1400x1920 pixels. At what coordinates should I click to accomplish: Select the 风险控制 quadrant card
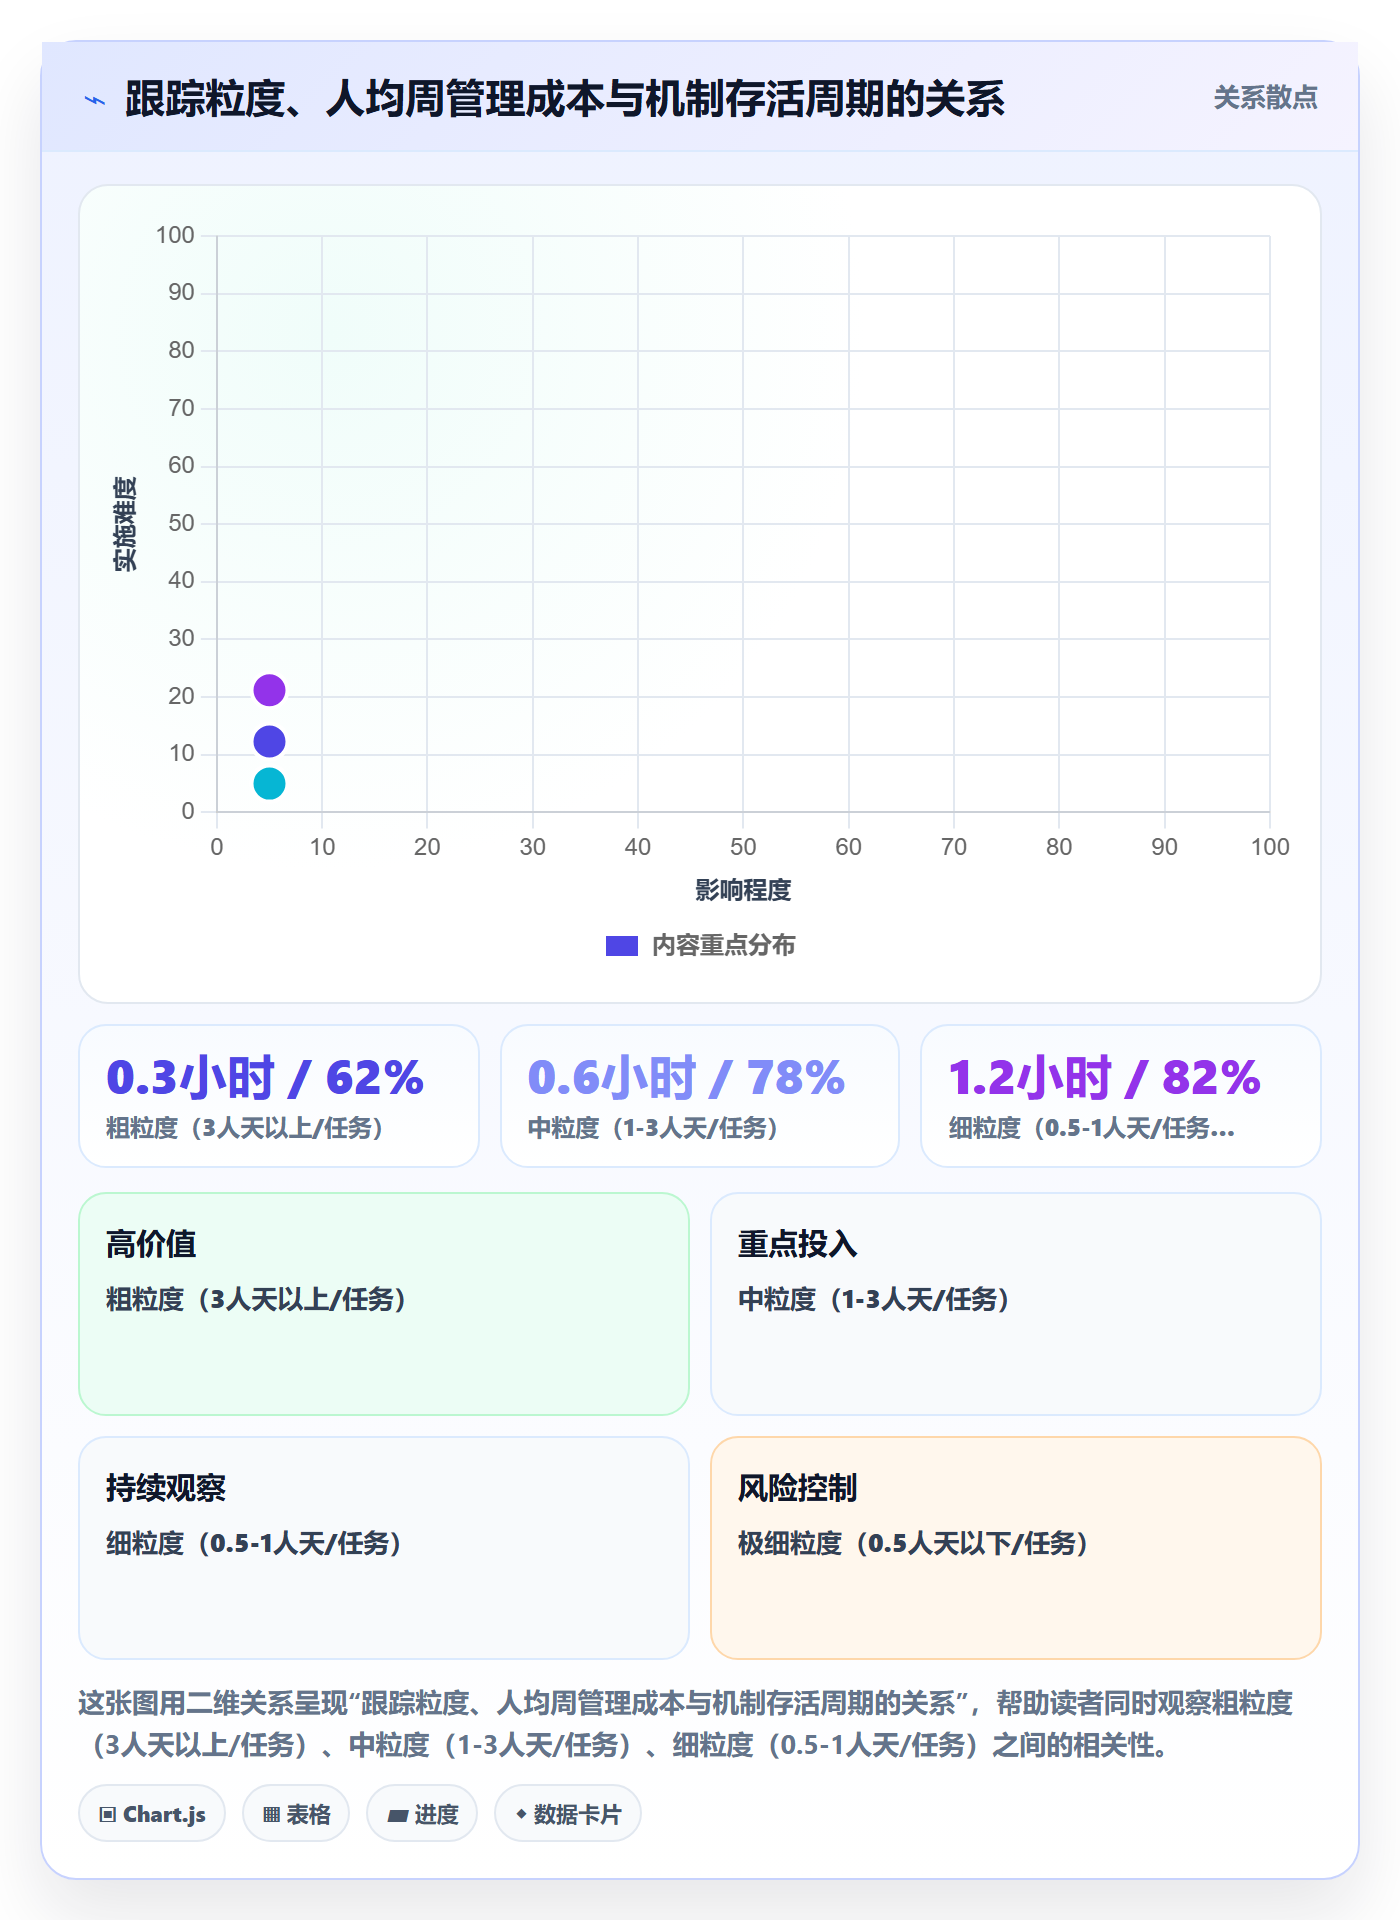click(x=1016, y=1548)
